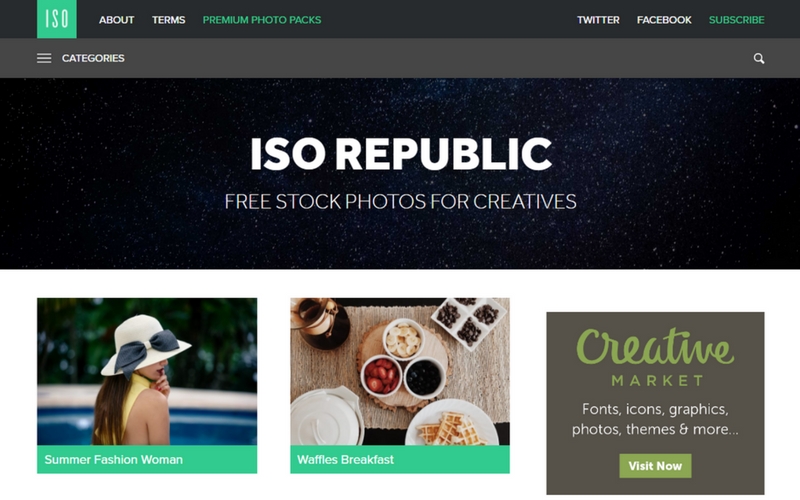800x500 pixels.
Task: Click the Creative Market ad description text
Action: 655,419
